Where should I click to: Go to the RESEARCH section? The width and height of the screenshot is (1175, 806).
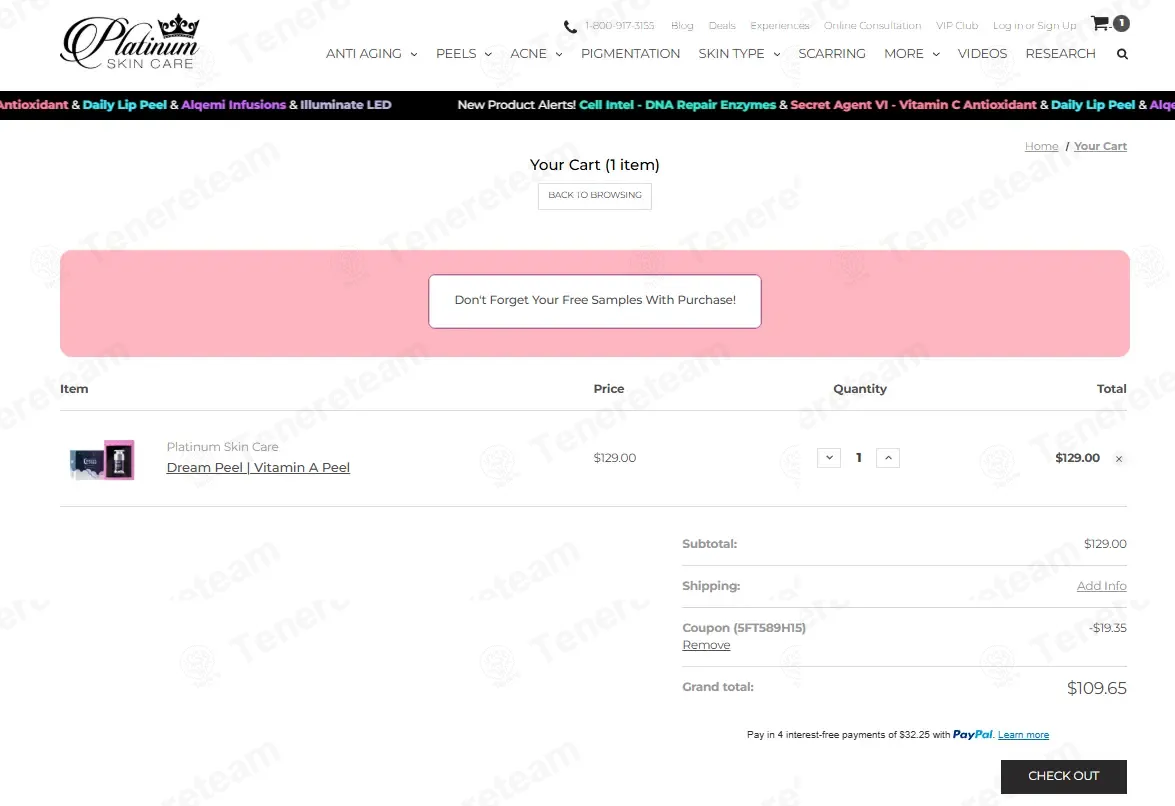pyautogui.click(x=1060, y=54)
